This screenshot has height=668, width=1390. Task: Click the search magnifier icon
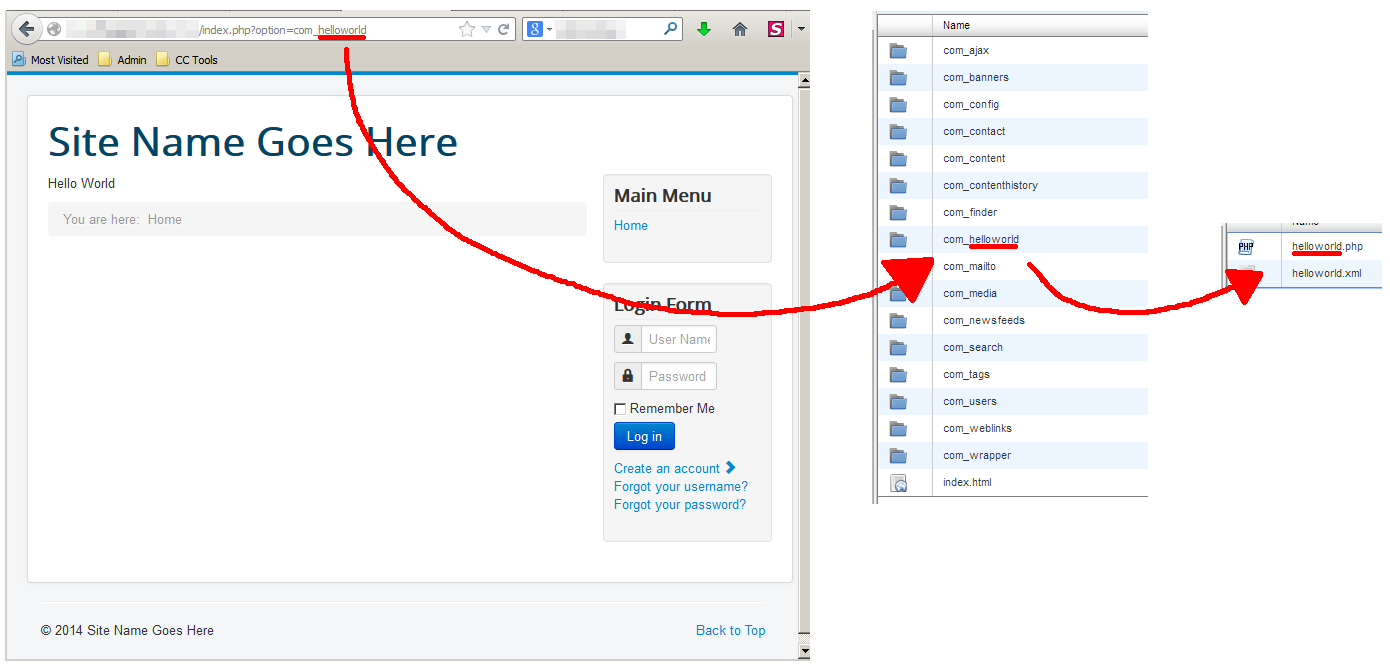pos(670,29)
